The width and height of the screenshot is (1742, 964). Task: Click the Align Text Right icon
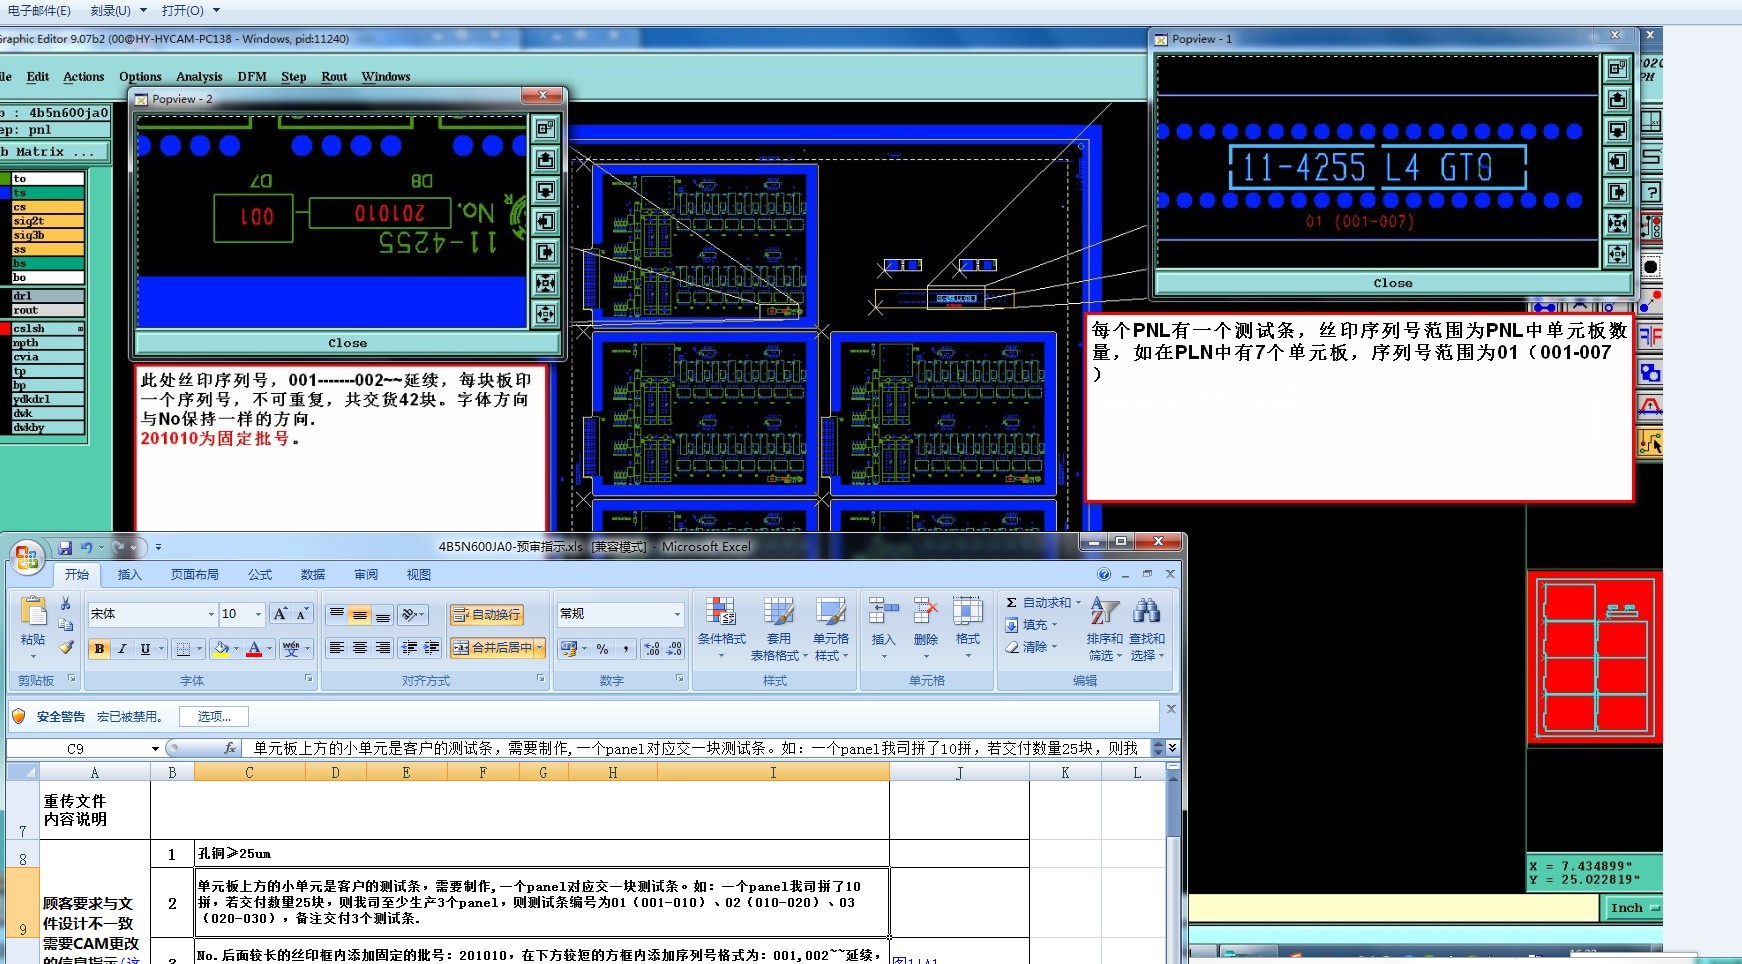(383, 648)
